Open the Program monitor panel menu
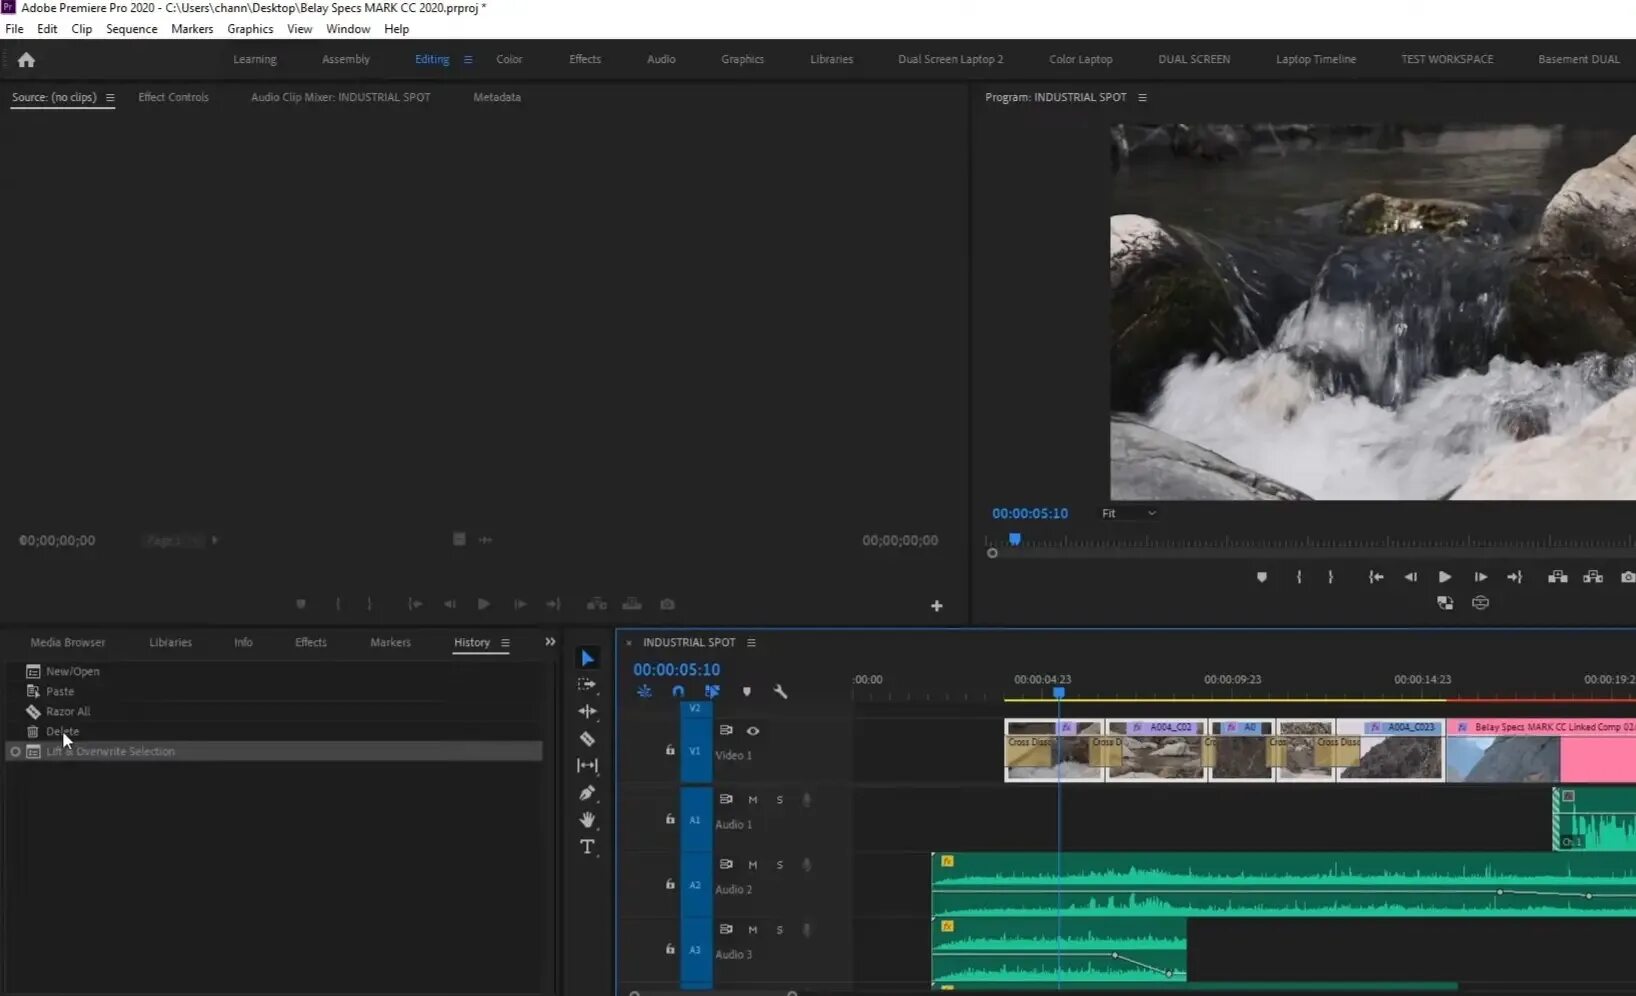This screenshot has width=1636, height=996. click(x=1142, y=98)
